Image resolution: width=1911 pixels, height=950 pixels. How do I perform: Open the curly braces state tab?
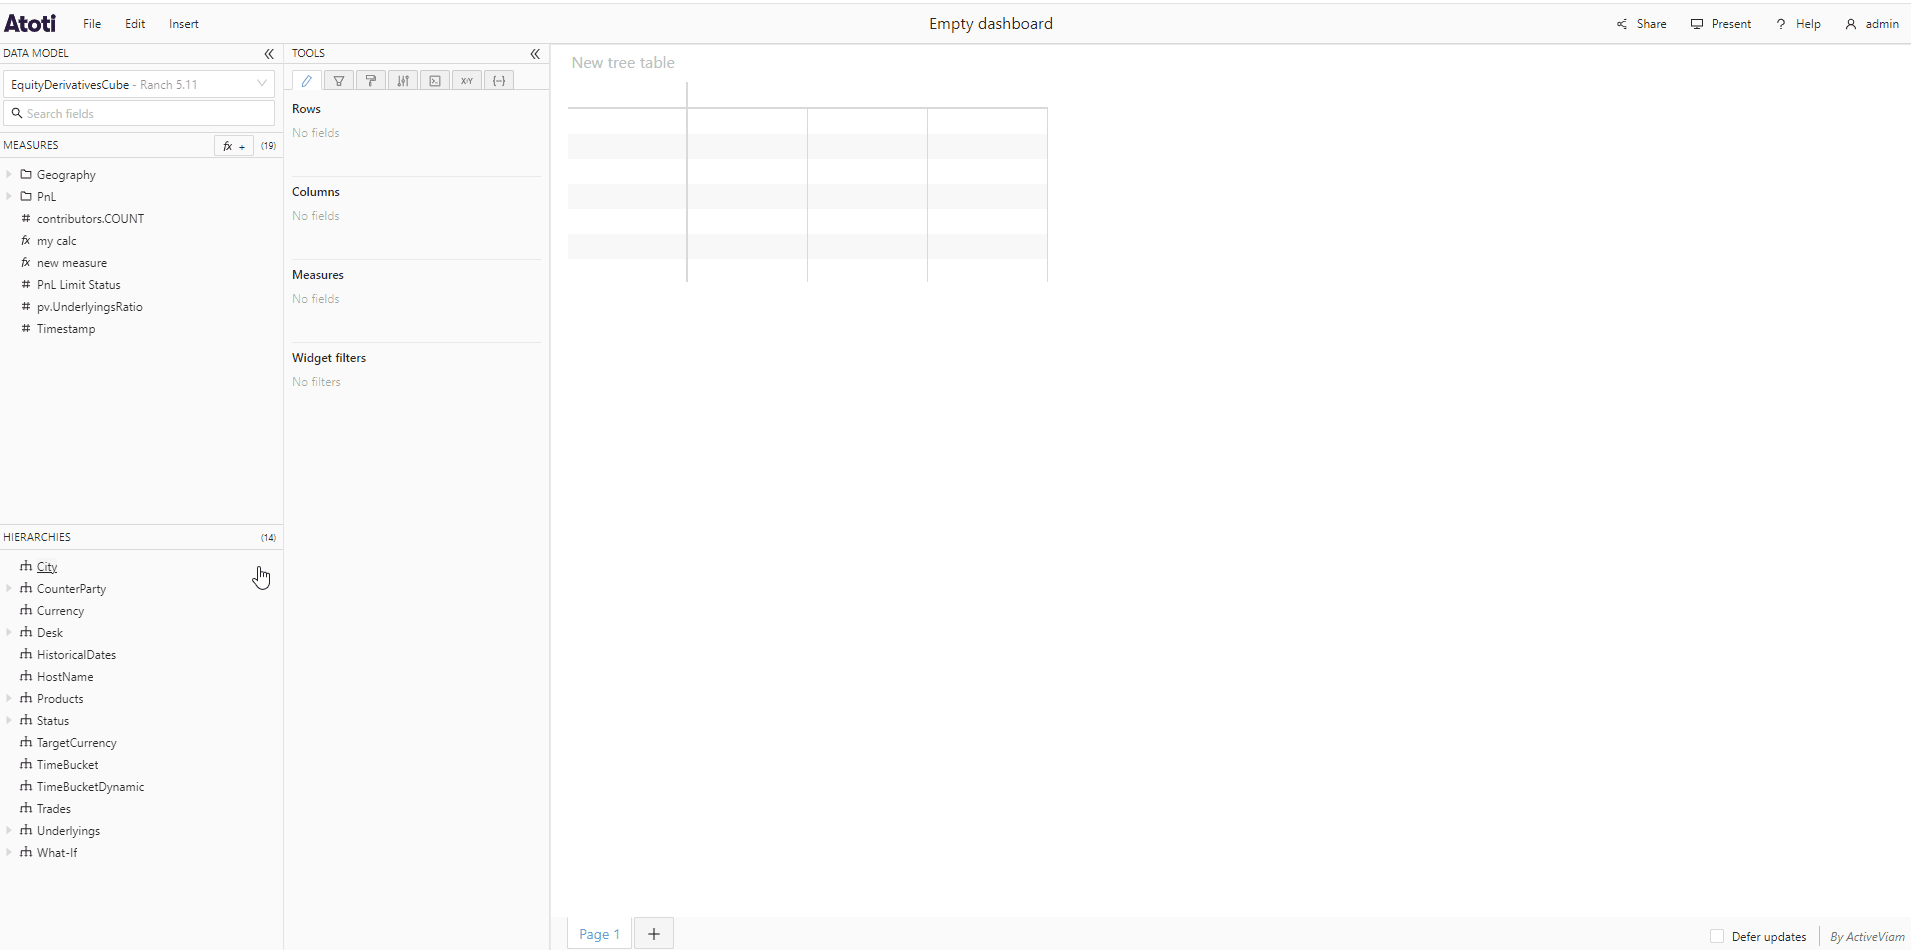[499, 81]
